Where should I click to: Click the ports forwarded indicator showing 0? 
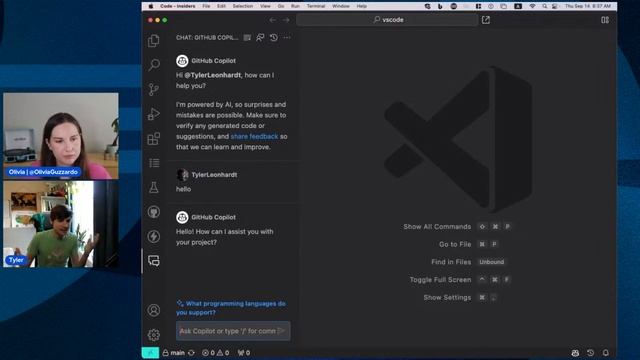pyautogui.click(x=244, y=353)
